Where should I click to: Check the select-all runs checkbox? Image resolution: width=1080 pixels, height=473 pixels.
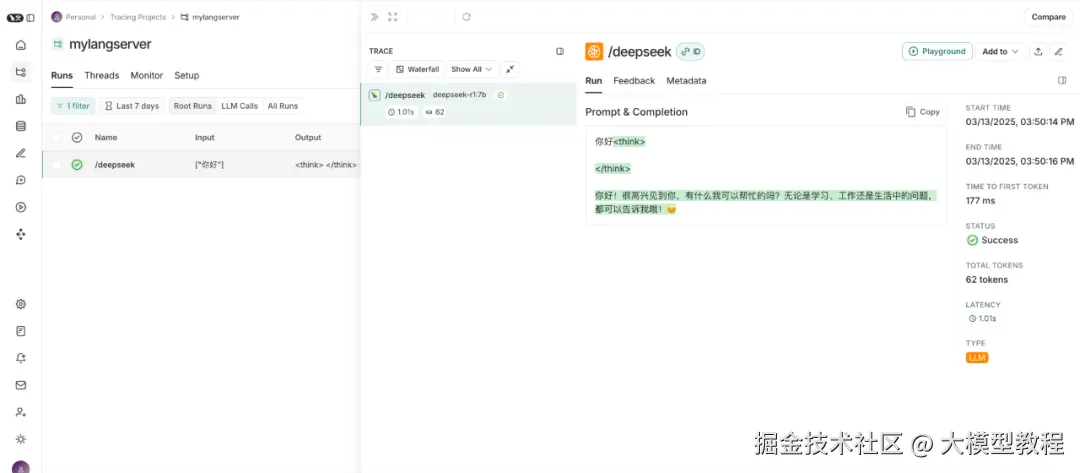(x=56, y=137)
